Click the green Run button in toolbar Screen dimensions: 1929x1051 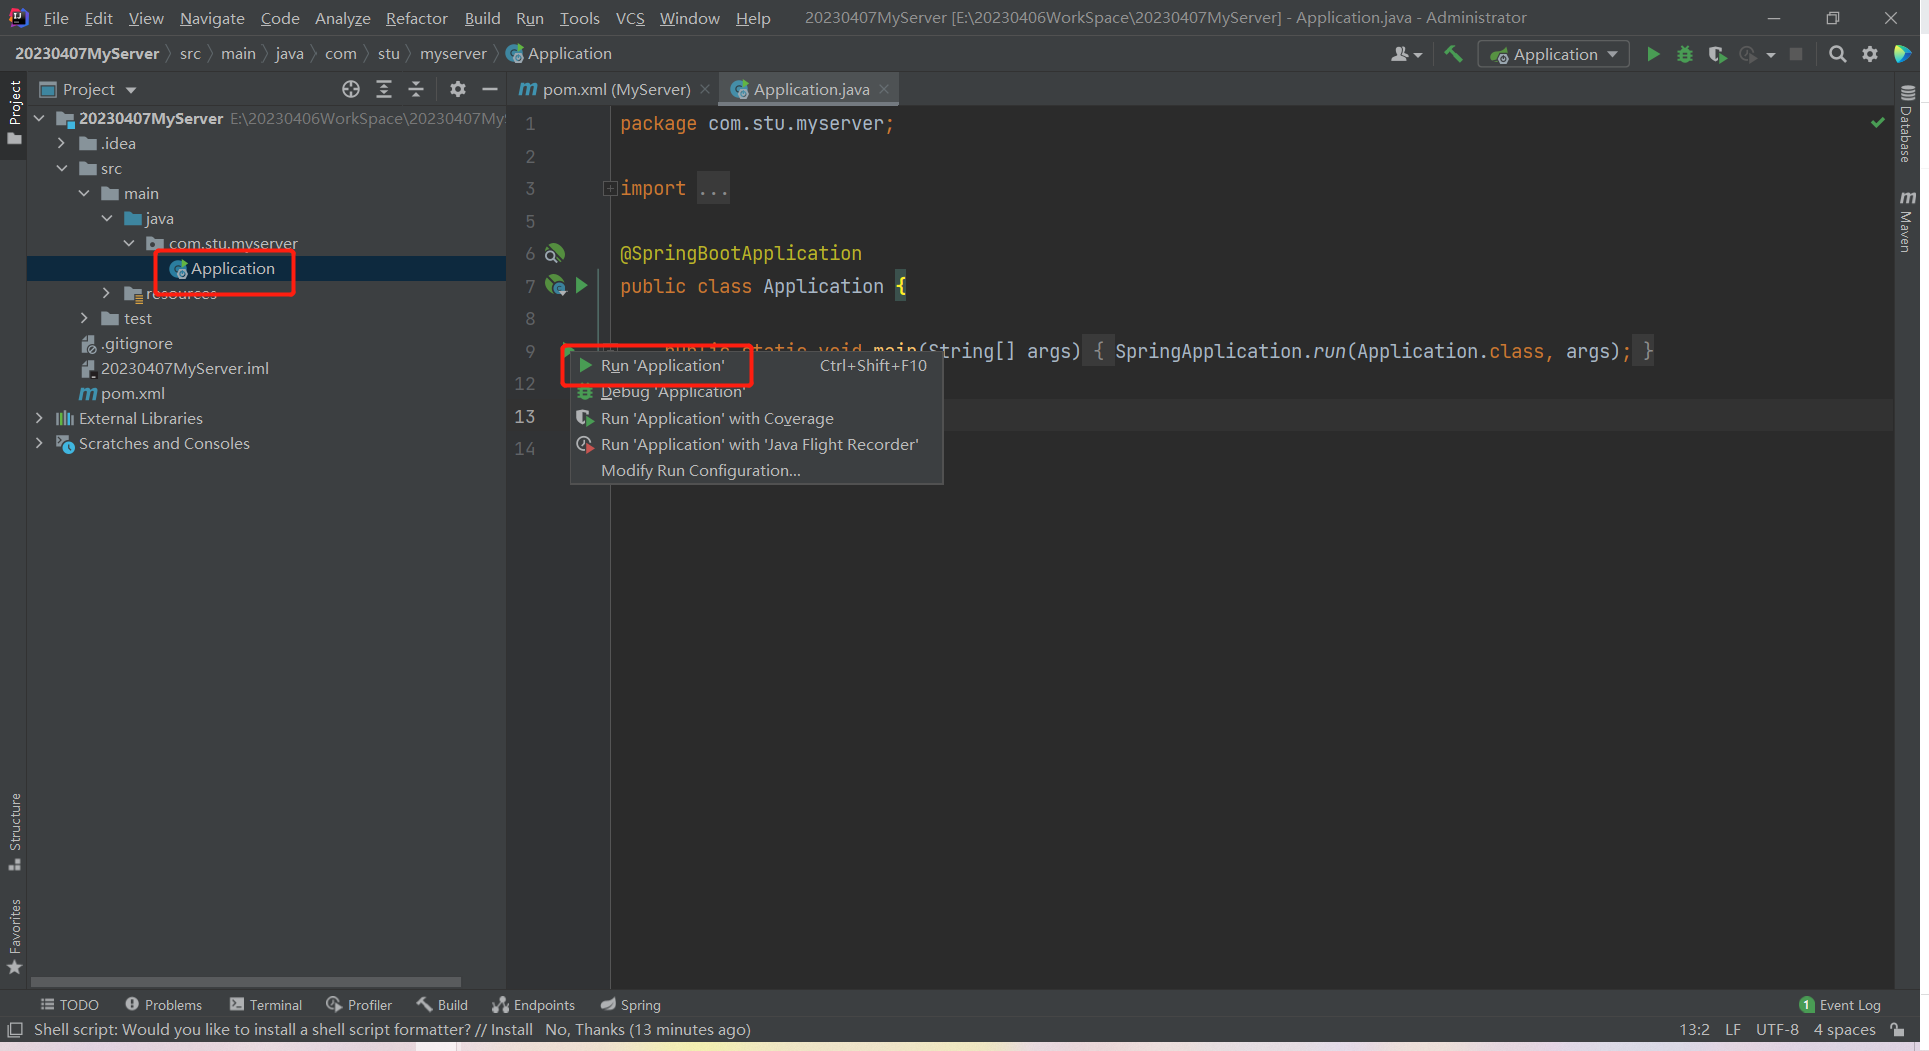[1653, 54]
